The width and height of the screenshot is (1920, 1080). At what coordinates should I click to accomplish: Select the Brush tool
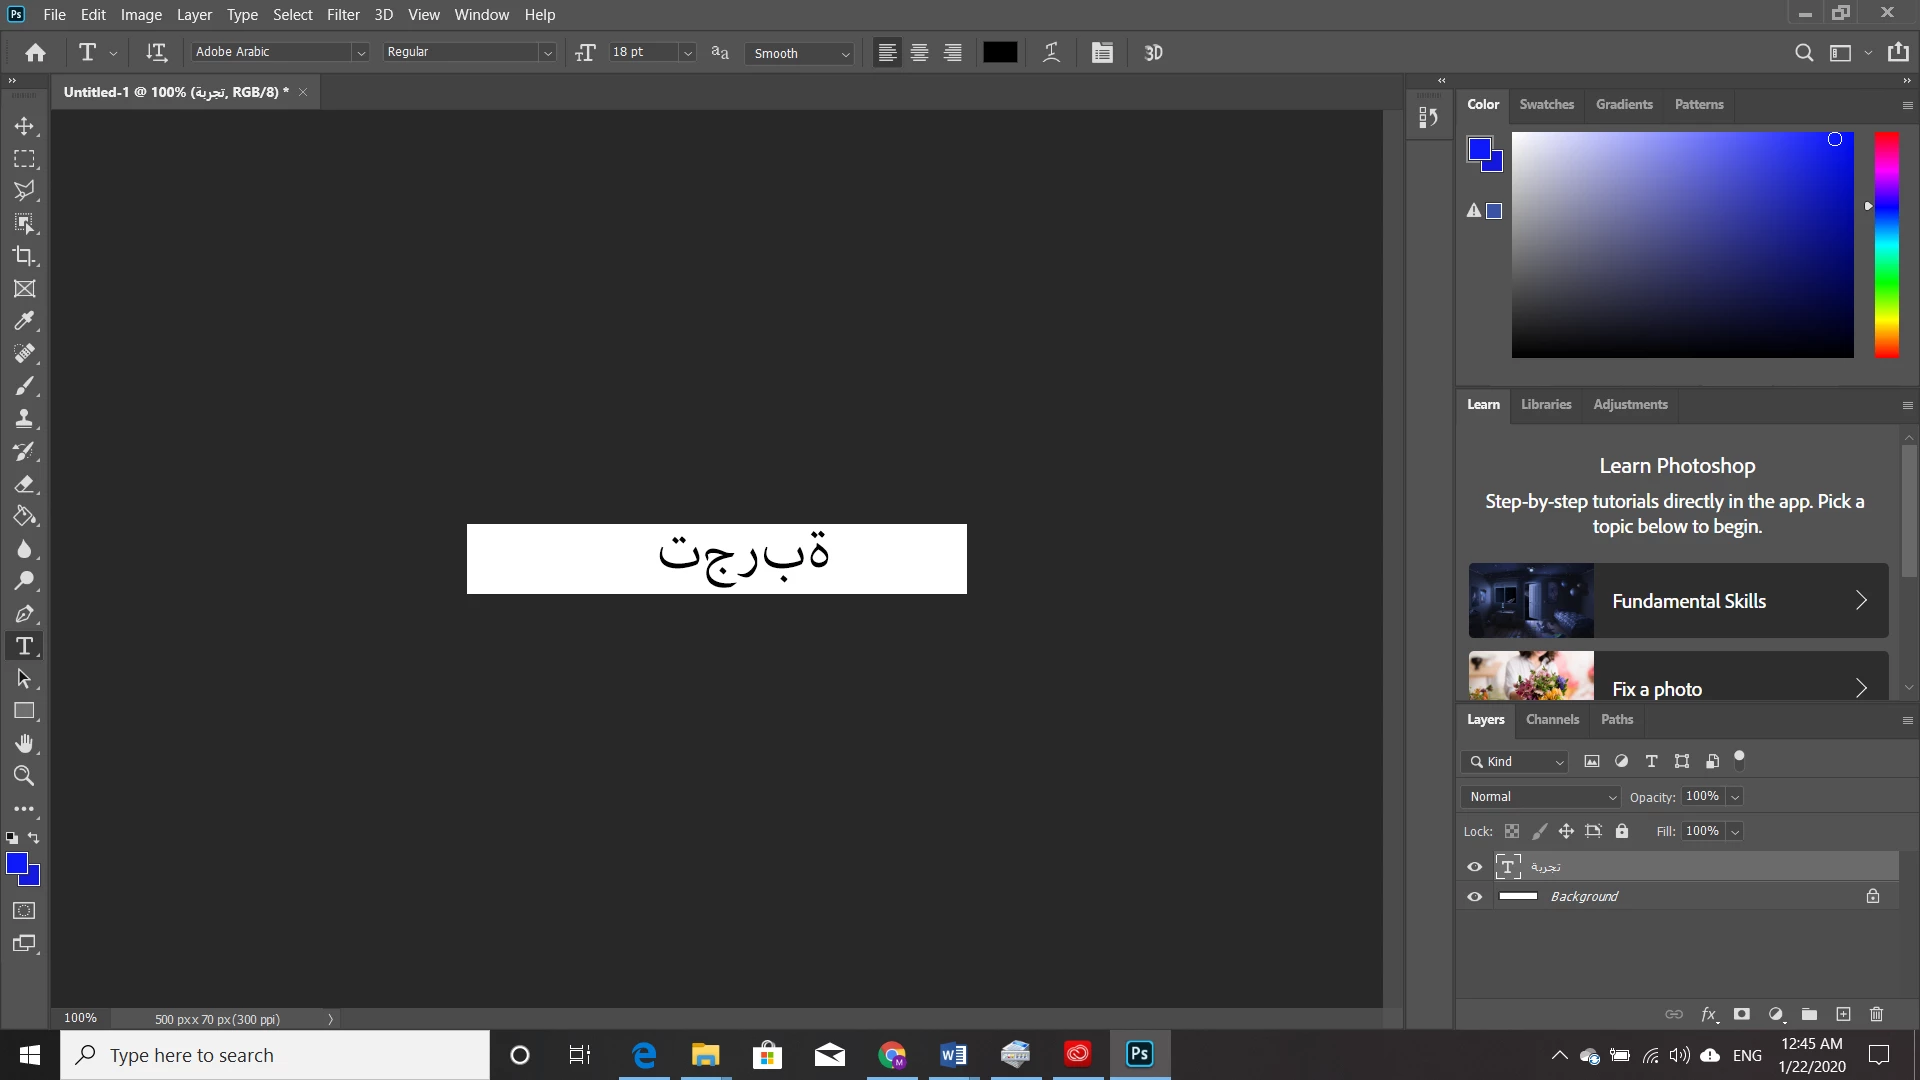click(24, 386)
